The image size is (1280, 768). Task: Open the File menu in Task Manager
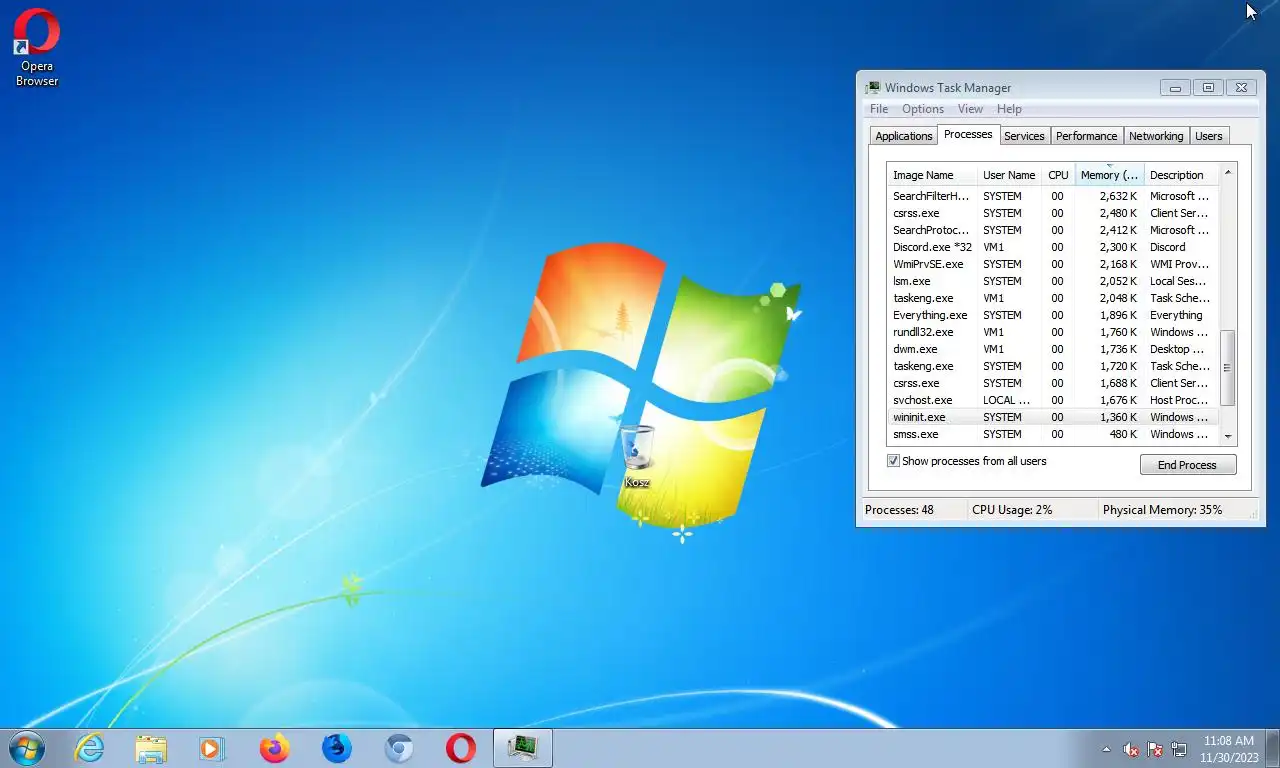[879, 109]
